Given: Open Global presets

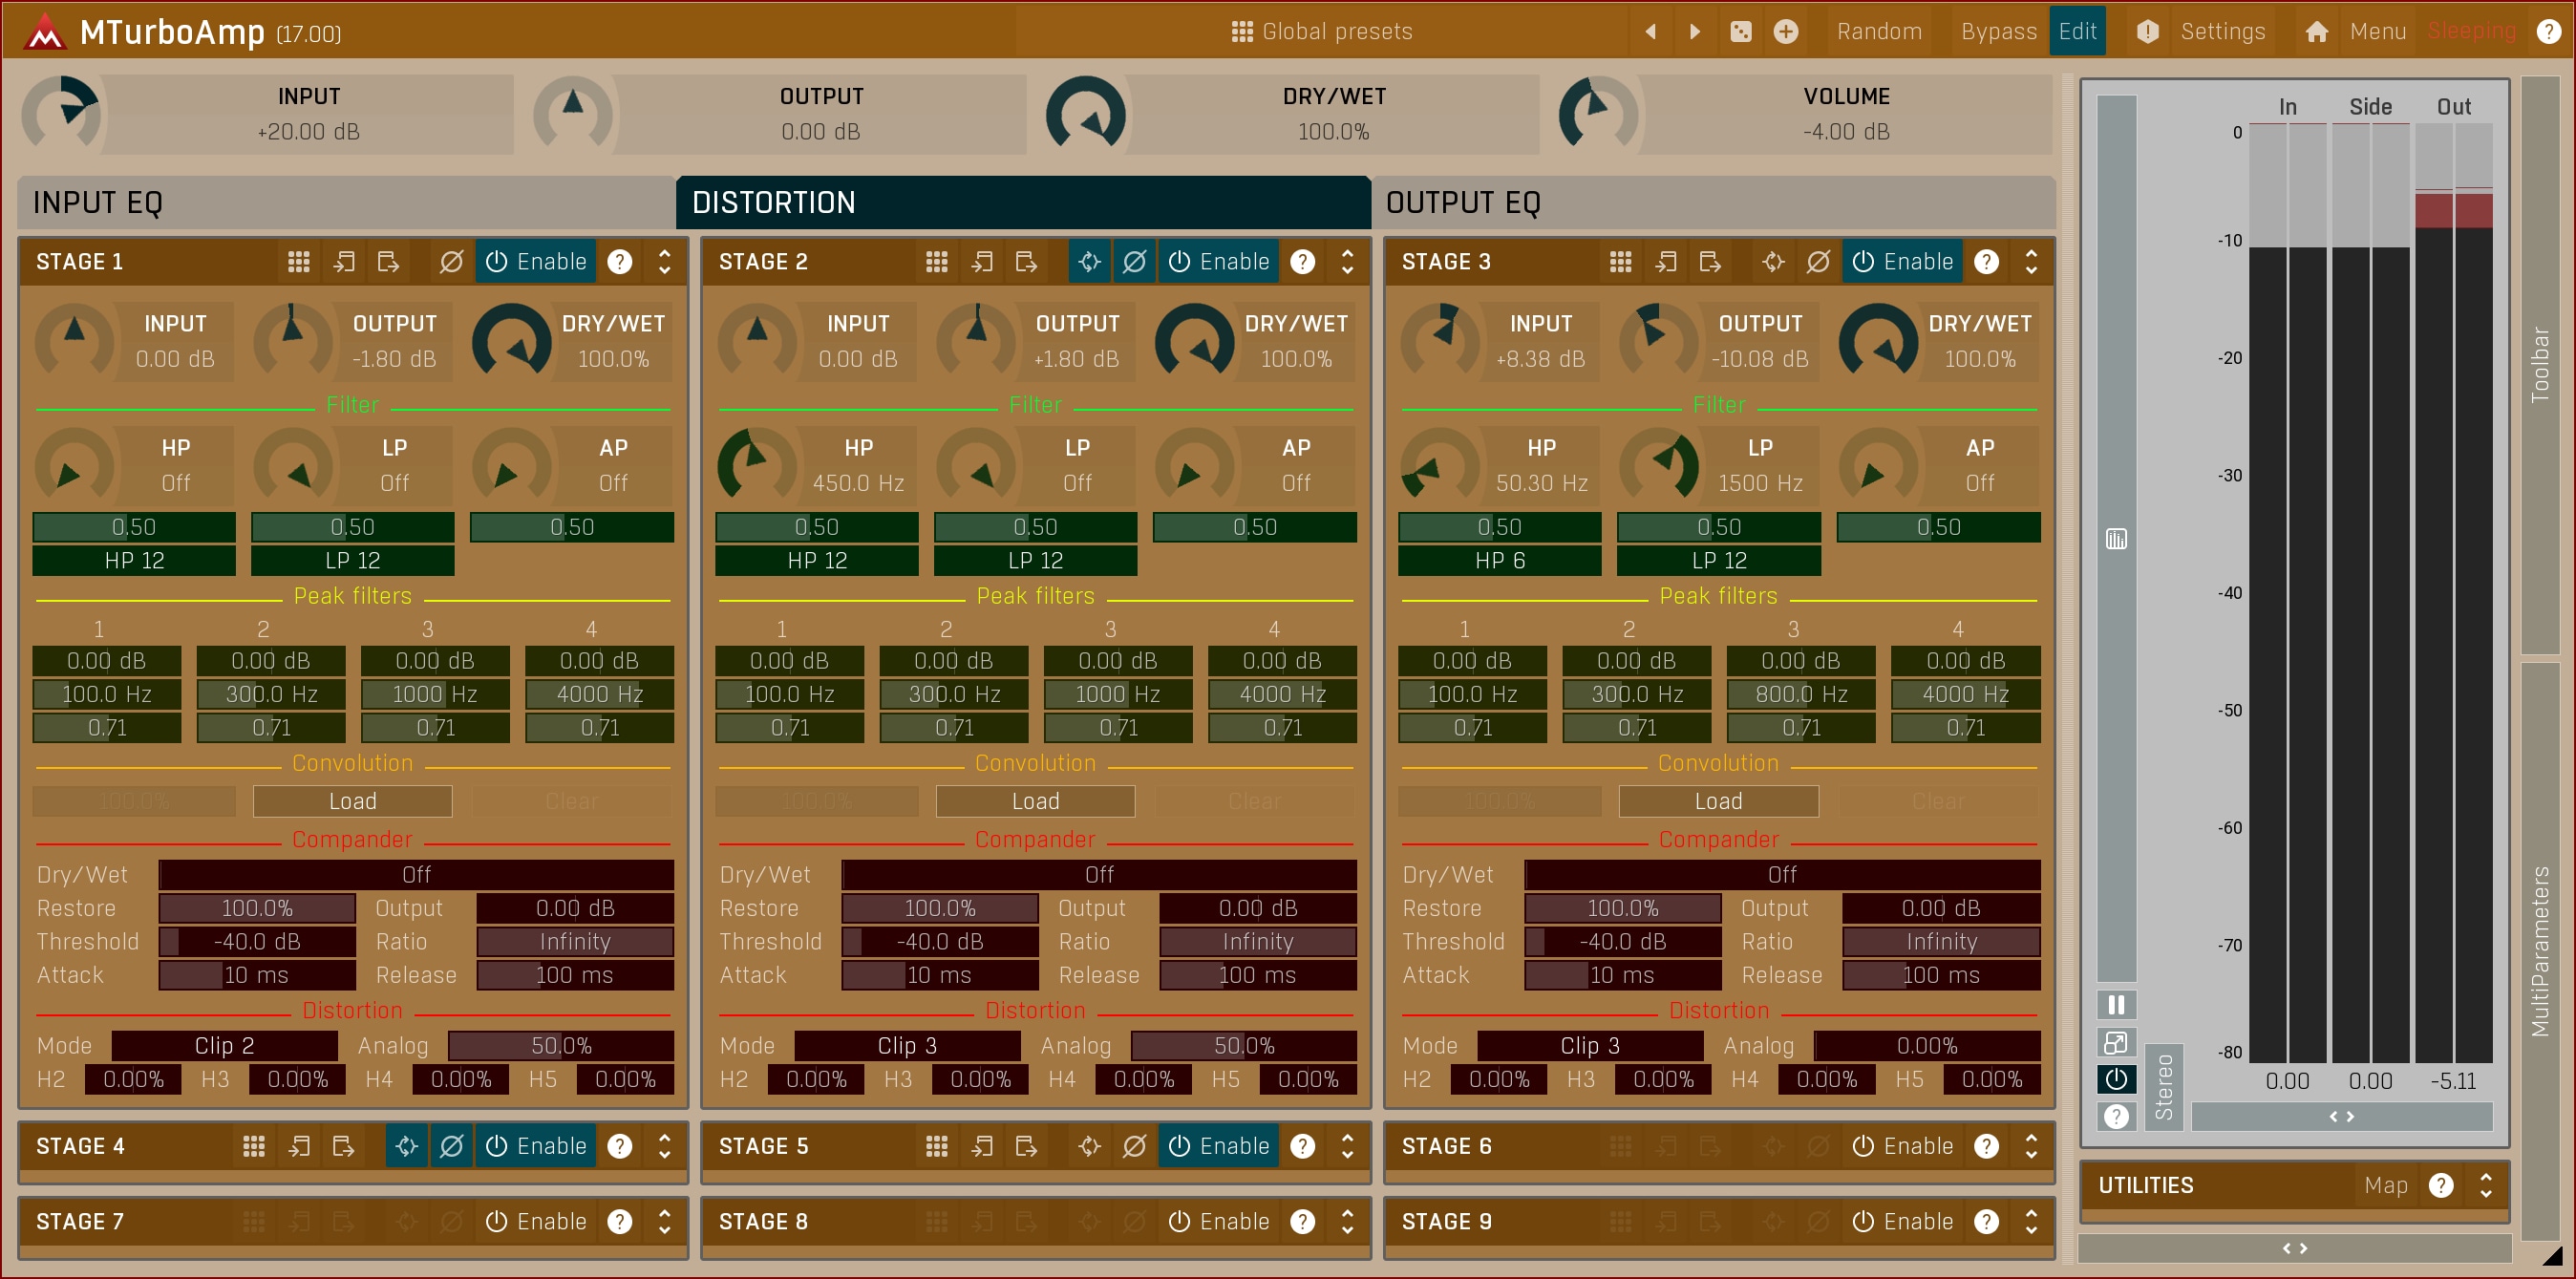Looking at the screenshot, I should pos(1322,32).
